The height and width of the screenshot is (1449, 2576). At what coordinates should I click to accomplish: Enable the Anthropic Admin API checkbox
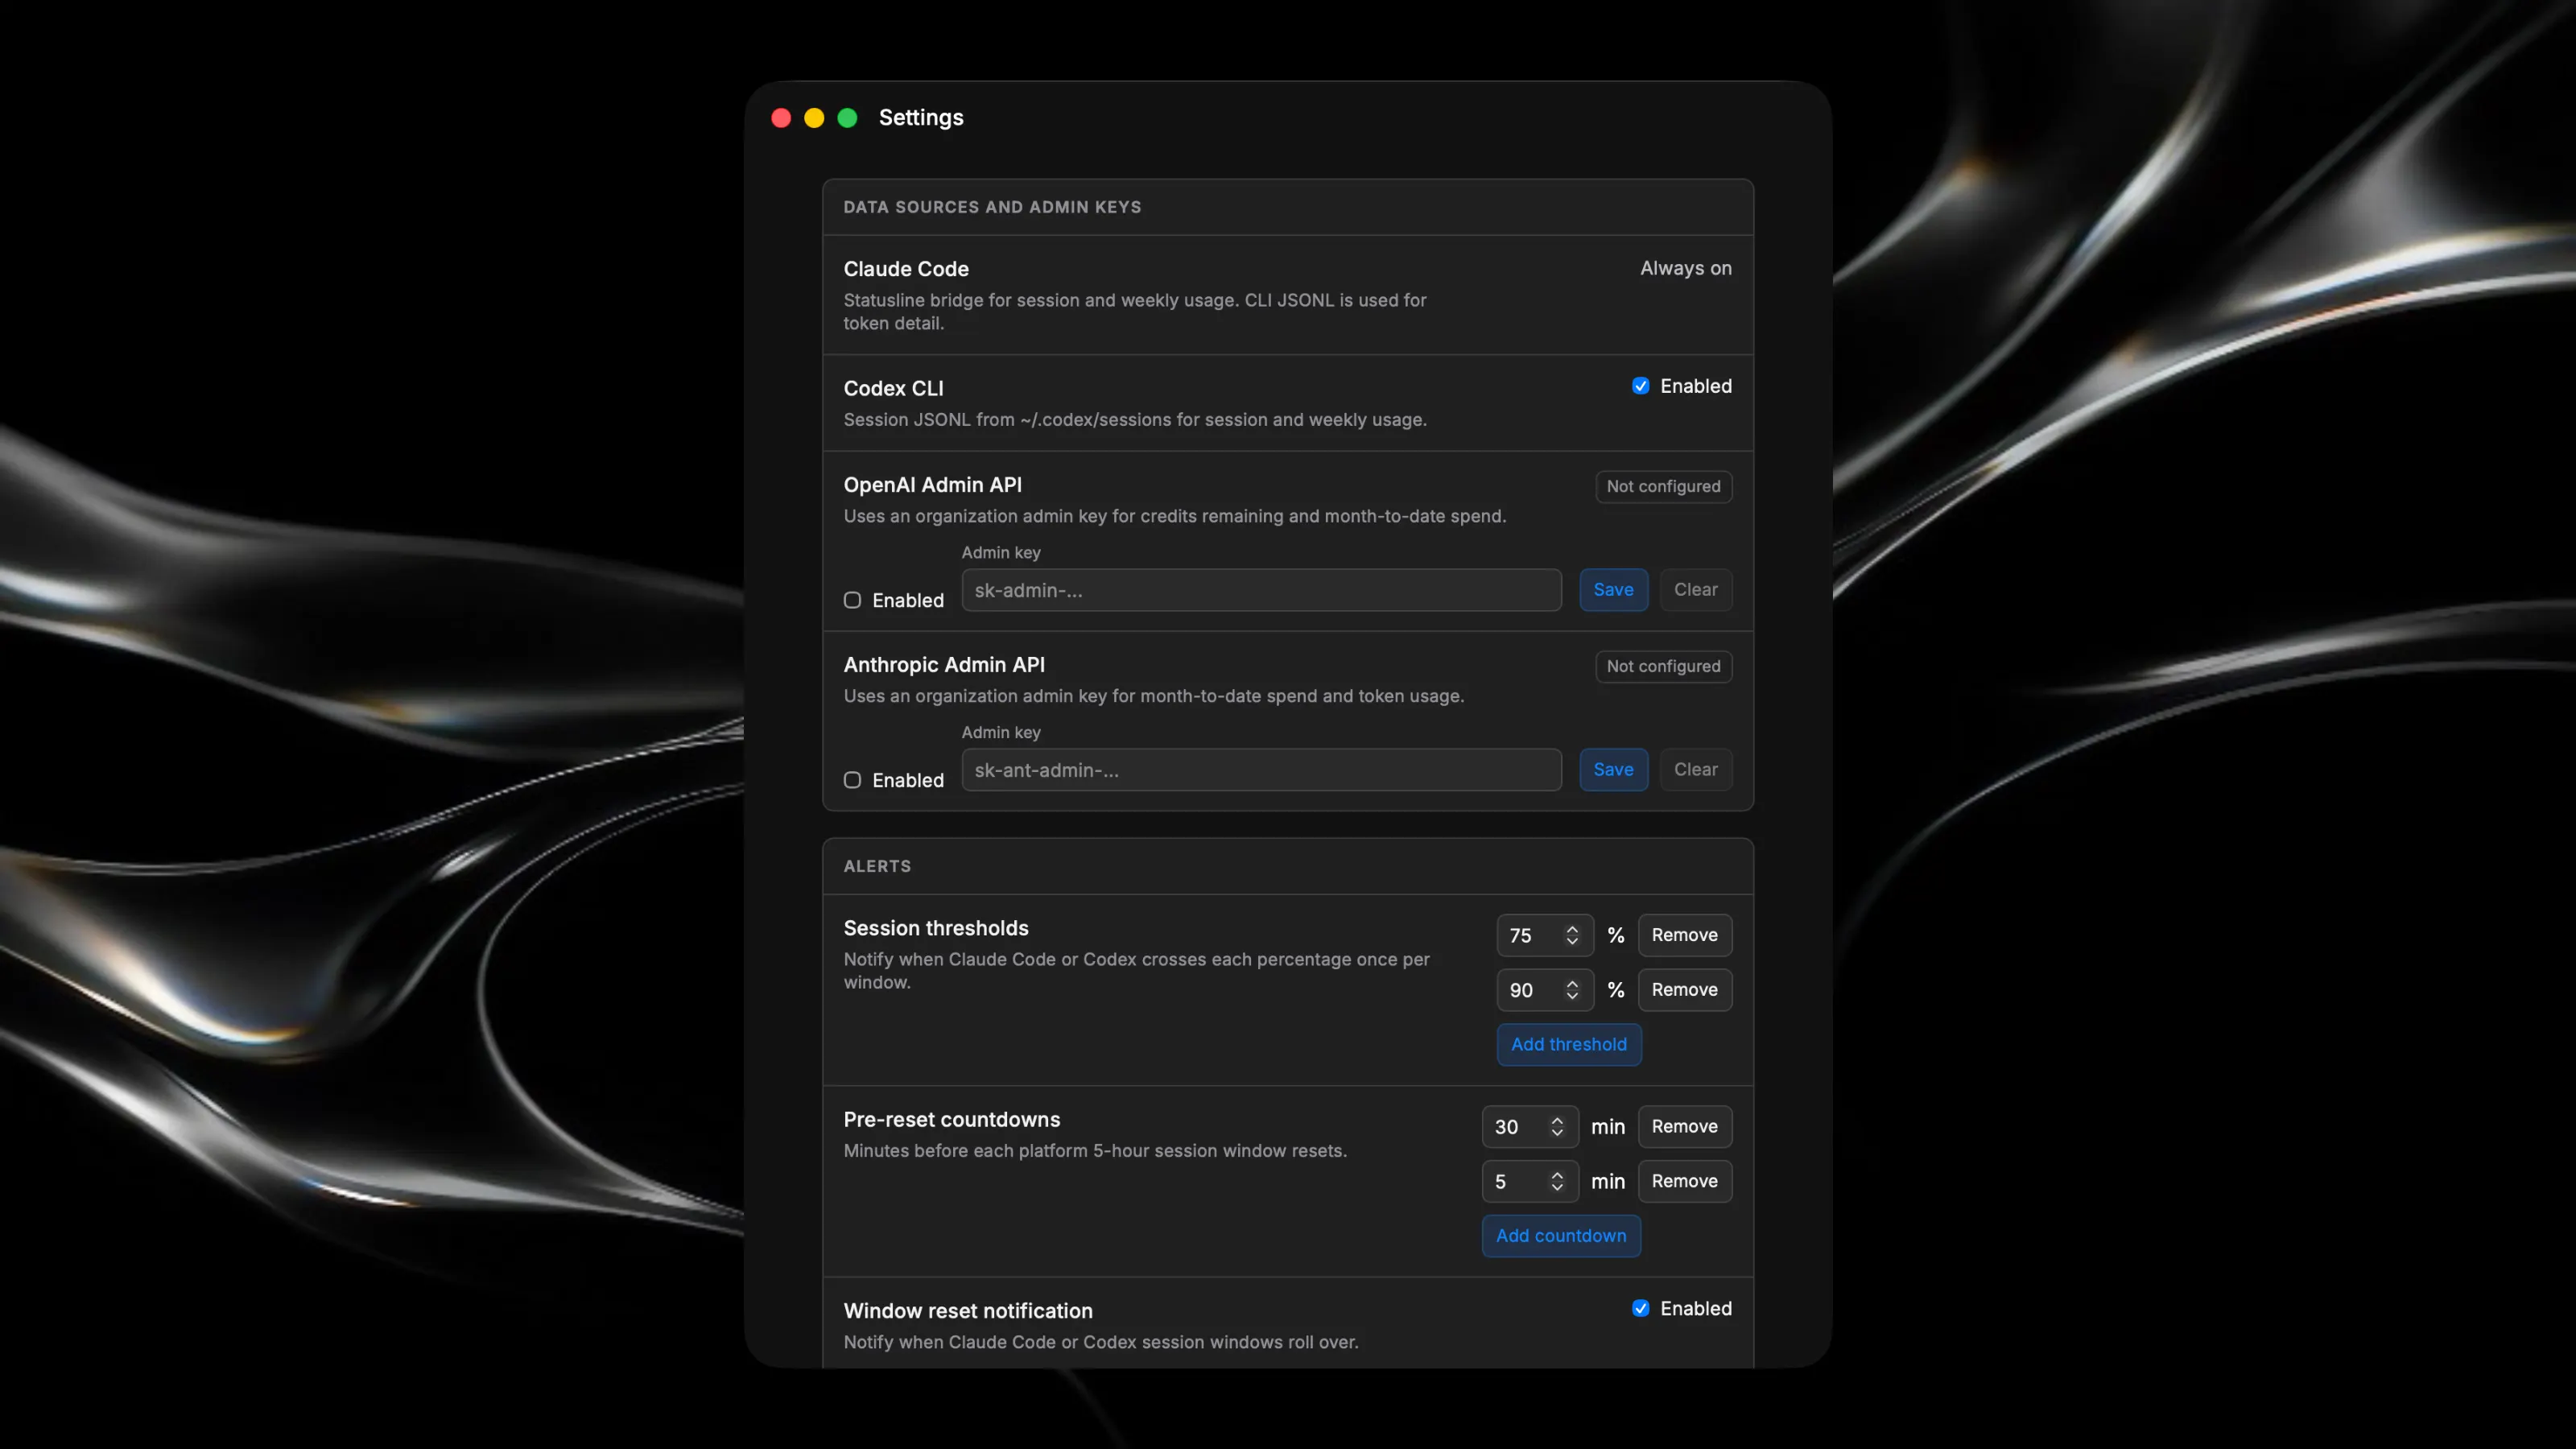[852, 780]
